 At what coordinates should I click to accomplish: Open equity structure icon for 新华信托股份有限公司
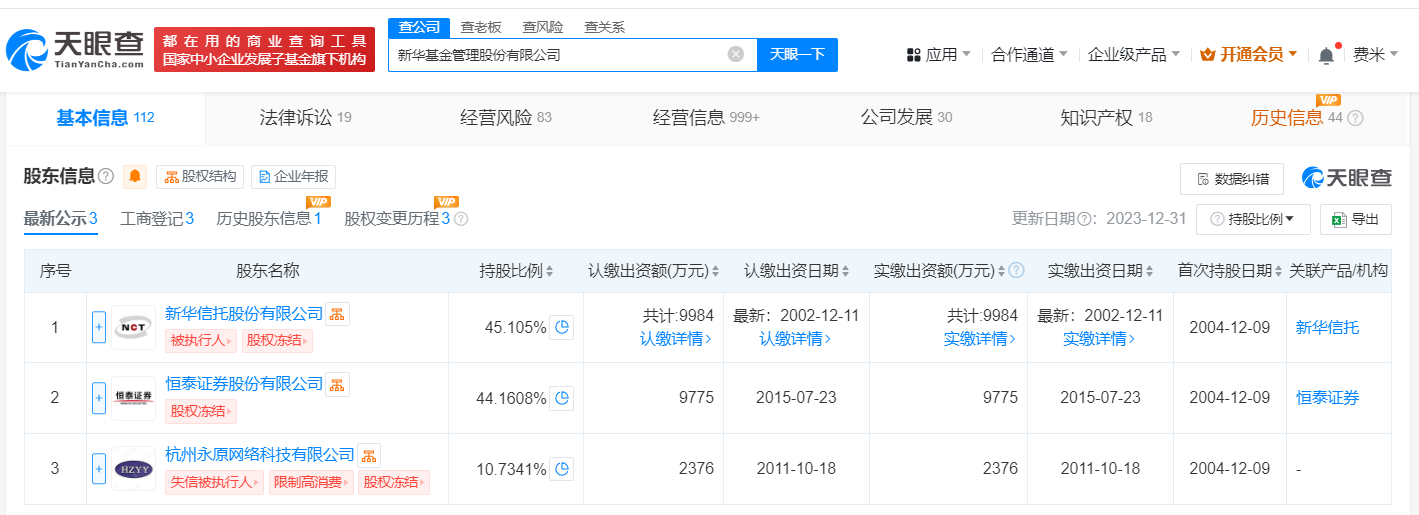(x=338, y=314)
